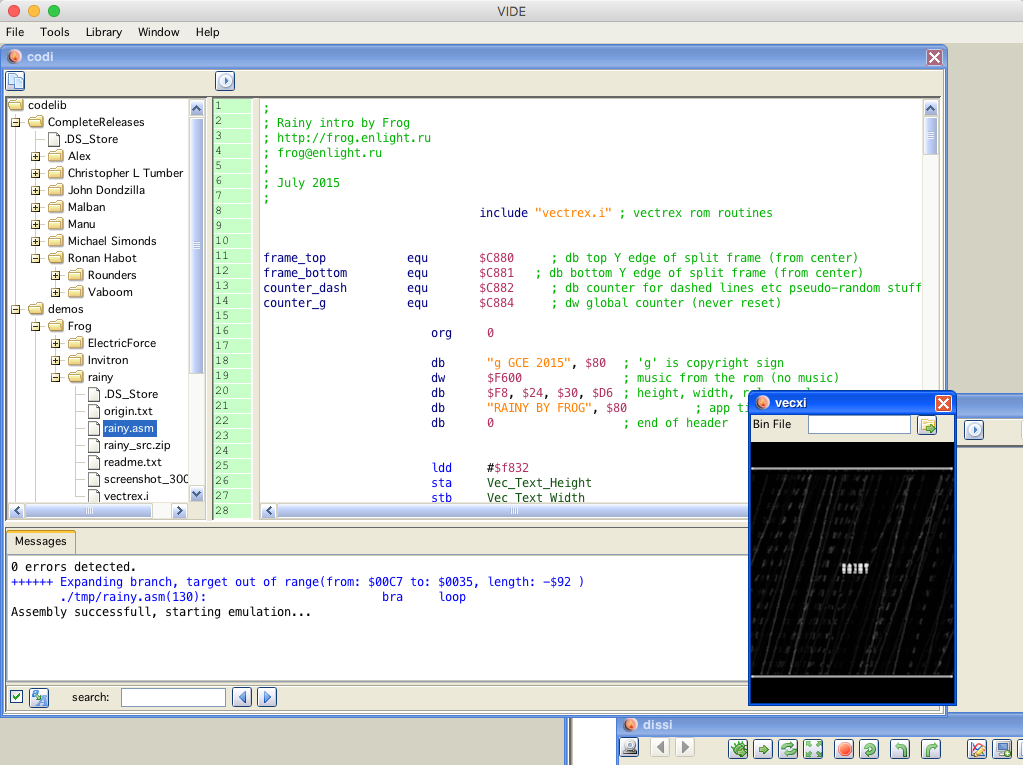Toggle the checkbox in the messages search bar
Screen dimensions: 1023x765
(17, 697)
